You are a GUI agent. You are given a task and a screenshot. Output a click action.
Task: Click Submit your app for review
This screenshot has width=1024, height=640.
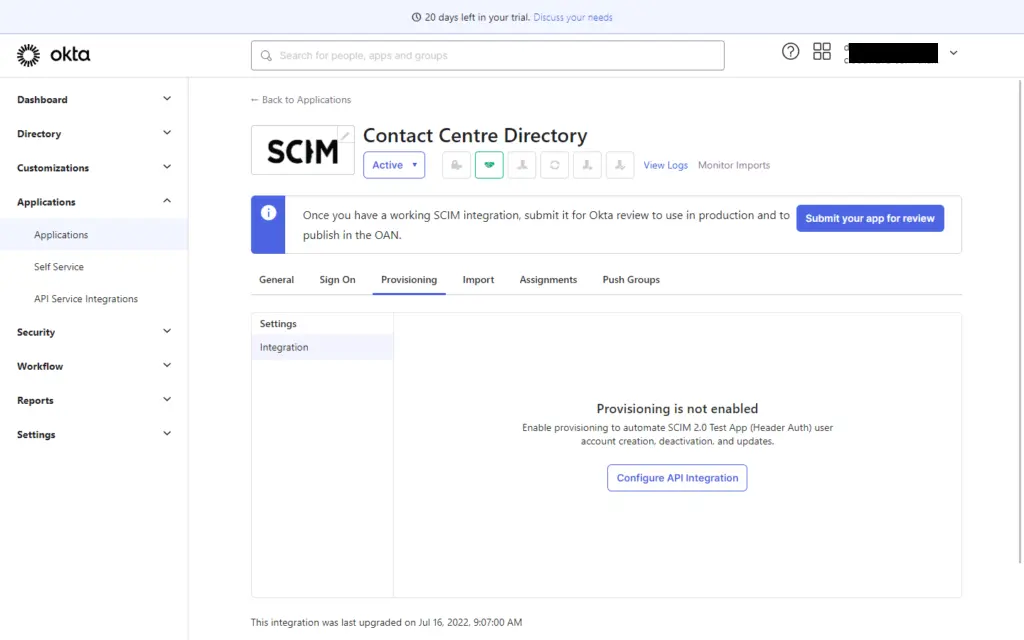click(869, 218)
